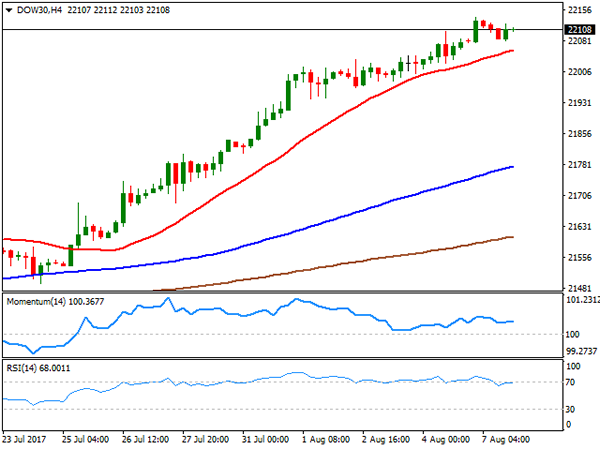Click the tallest green candle near 22156
This screenshot has height=450, width=600.
476,31
